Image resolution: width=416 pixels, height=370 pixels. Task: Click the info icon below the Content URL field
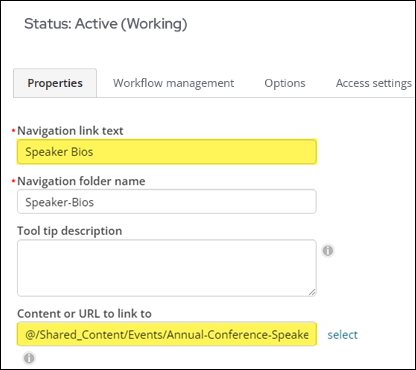pyautogui.click(x=29, y=358)
